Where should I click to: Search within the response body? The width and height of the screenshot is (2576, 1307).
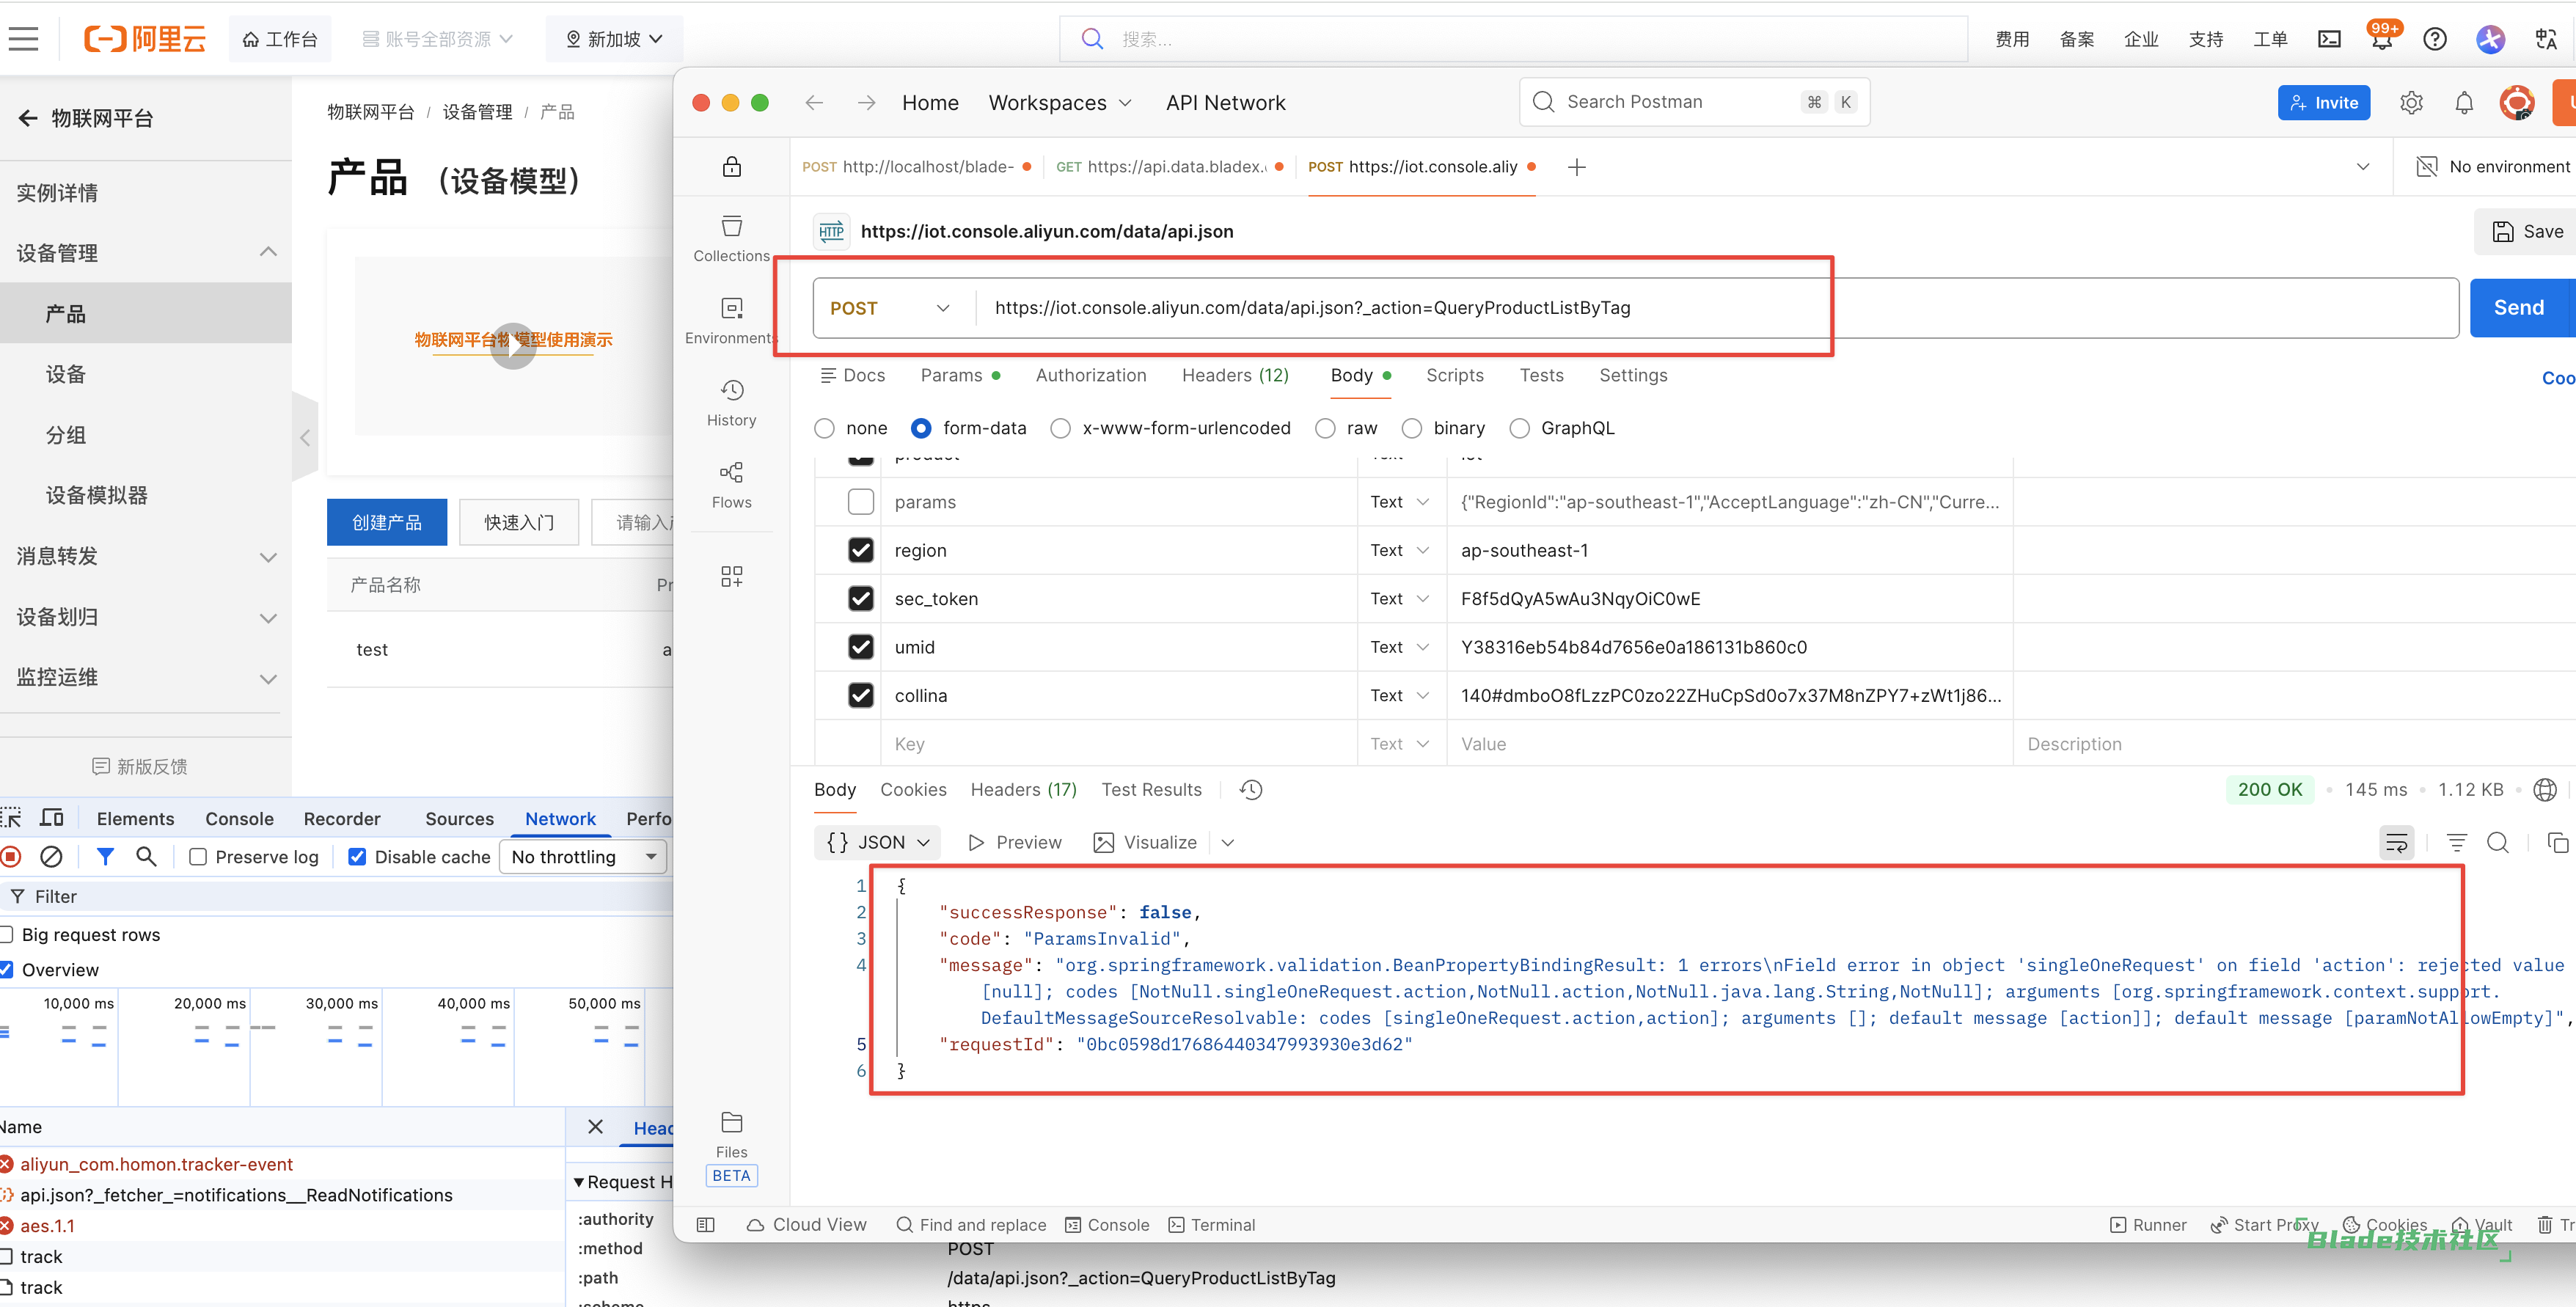pos(2497,843)
